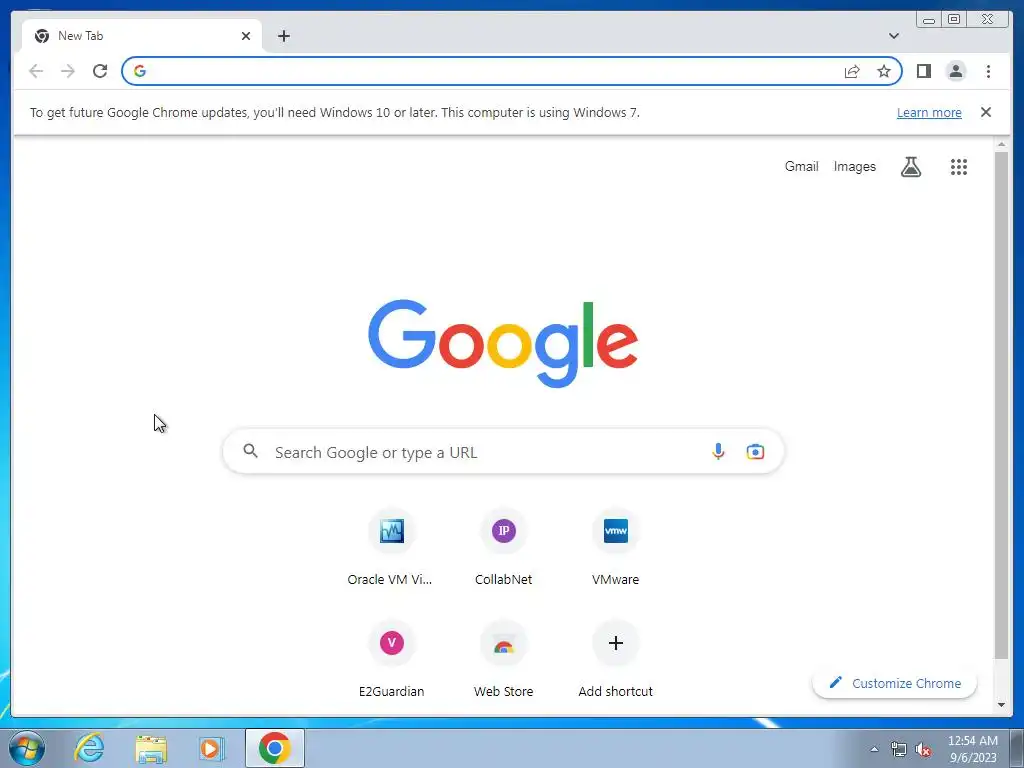The width and height of the screenshot is (1024, 768).
Task: Open the Gmail link
Action: tap(801, 167)
